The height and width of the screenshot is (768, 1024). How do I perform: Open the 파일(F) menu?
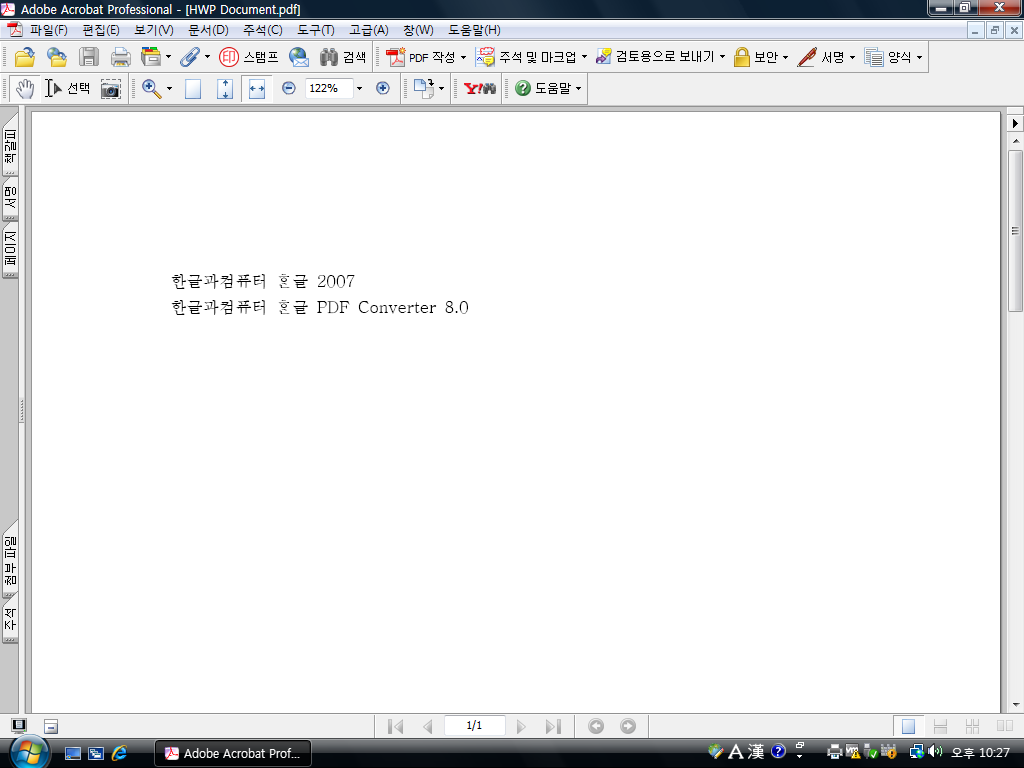pos(48,30)
